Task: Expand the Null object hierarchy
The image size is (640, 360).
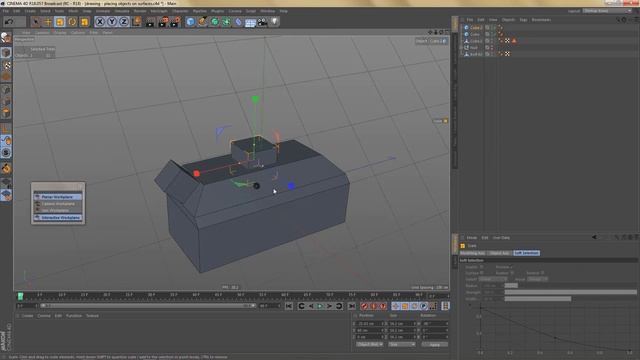Action: [462, 47]
